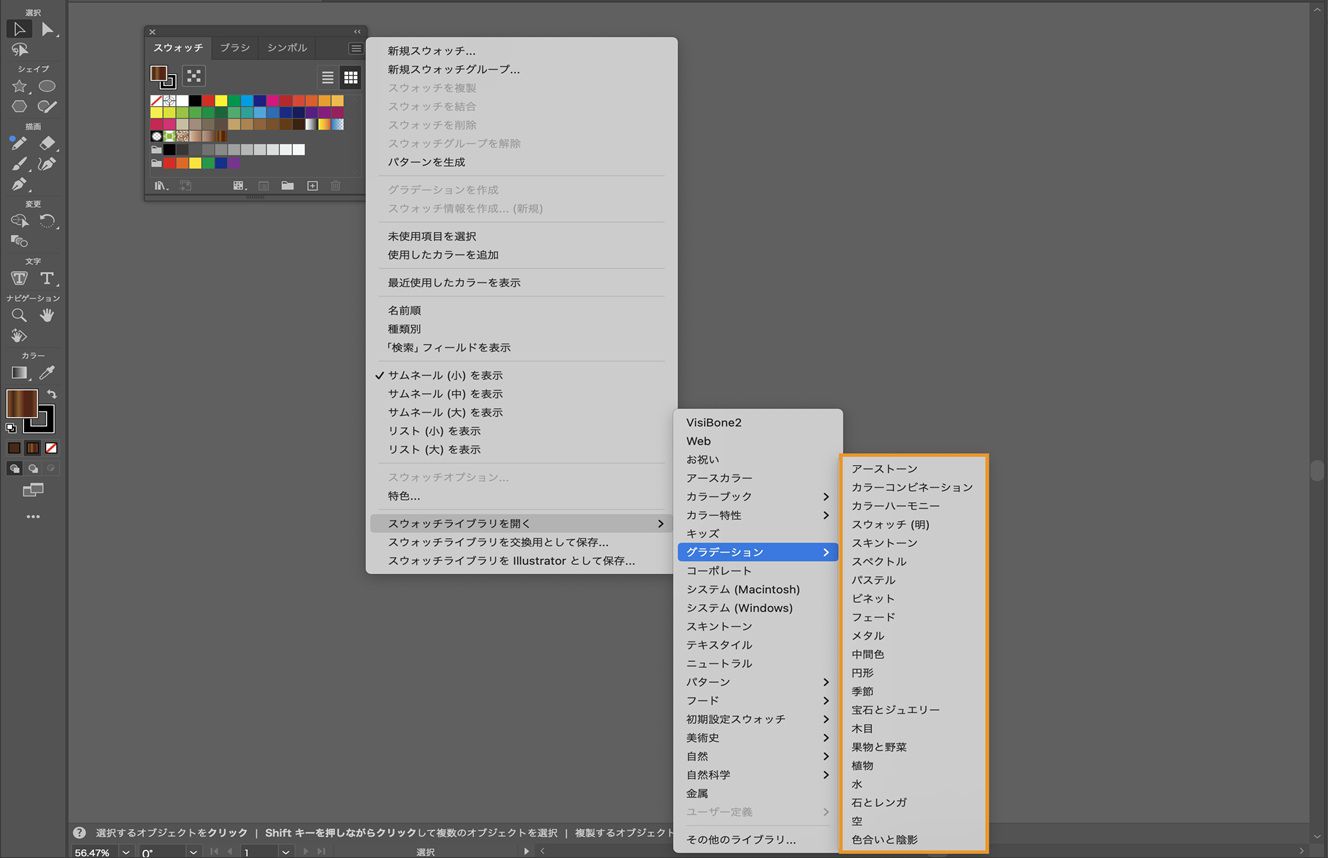Image resolution: width=1328 pixels, height=858 pixels.
Task: Expand the 初期設定スウォッチ submenu
Action: point(758,719)
